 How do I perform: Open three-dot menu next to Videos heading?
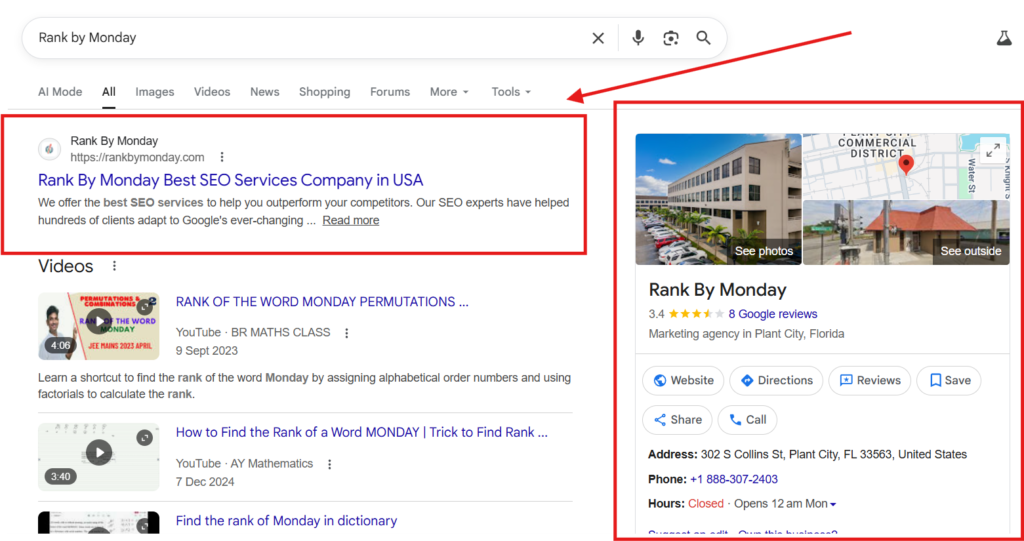click(x=114, y=266)
